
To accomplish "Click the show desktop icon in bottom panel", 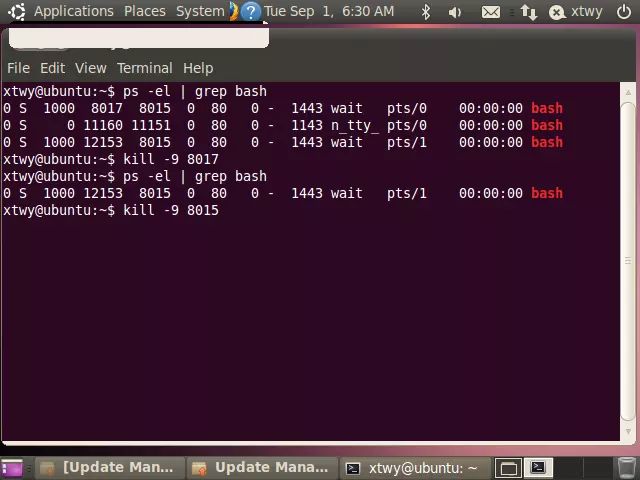I will click(x=13, y=468).
